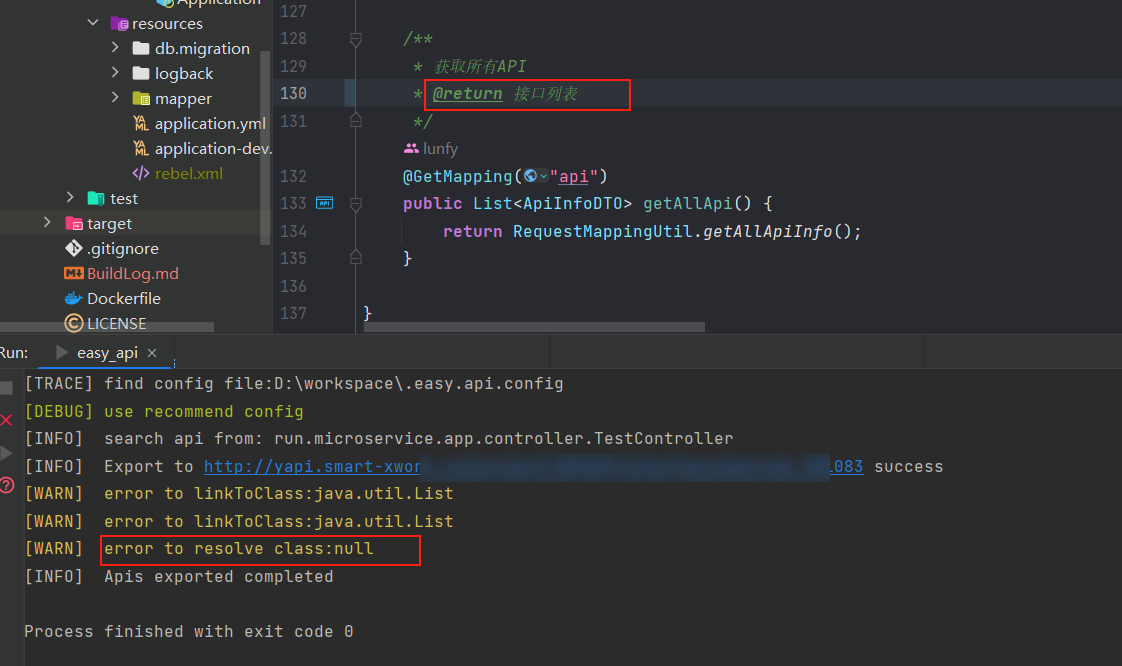The height and width of the screenshot is (666, 1122).
Task: Click the RequestMappingUtil class reference
Action: 603,231
